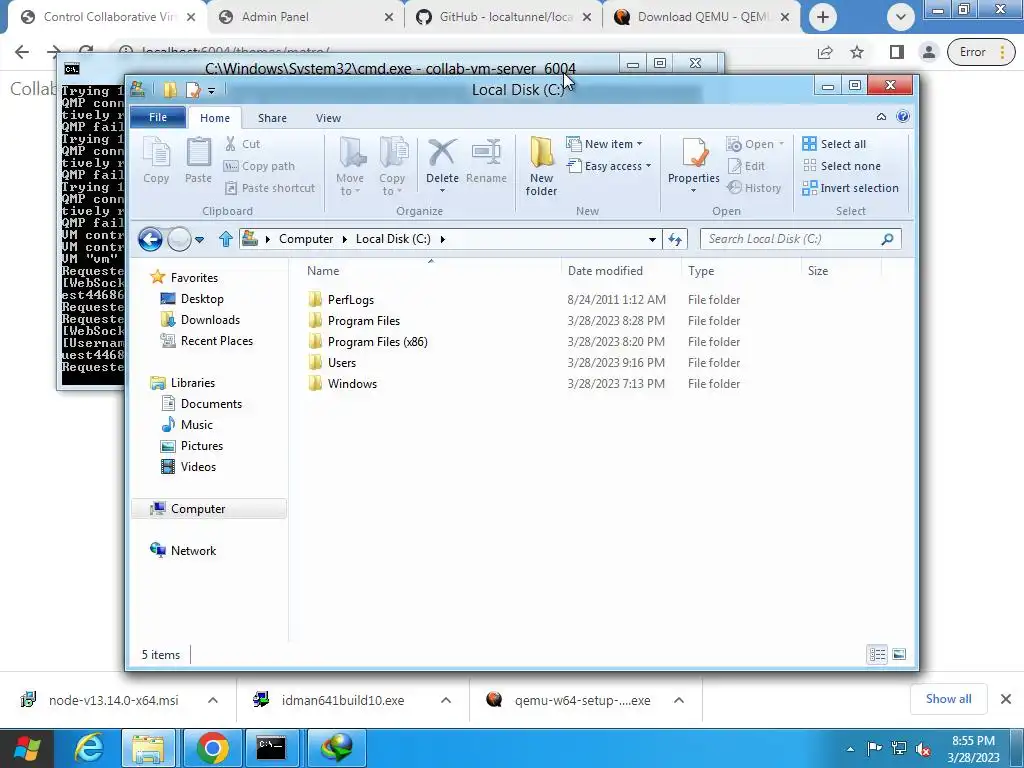1024x768 pixels.
Task: Open Desktop in the Favorites pane
Action: 202,299
